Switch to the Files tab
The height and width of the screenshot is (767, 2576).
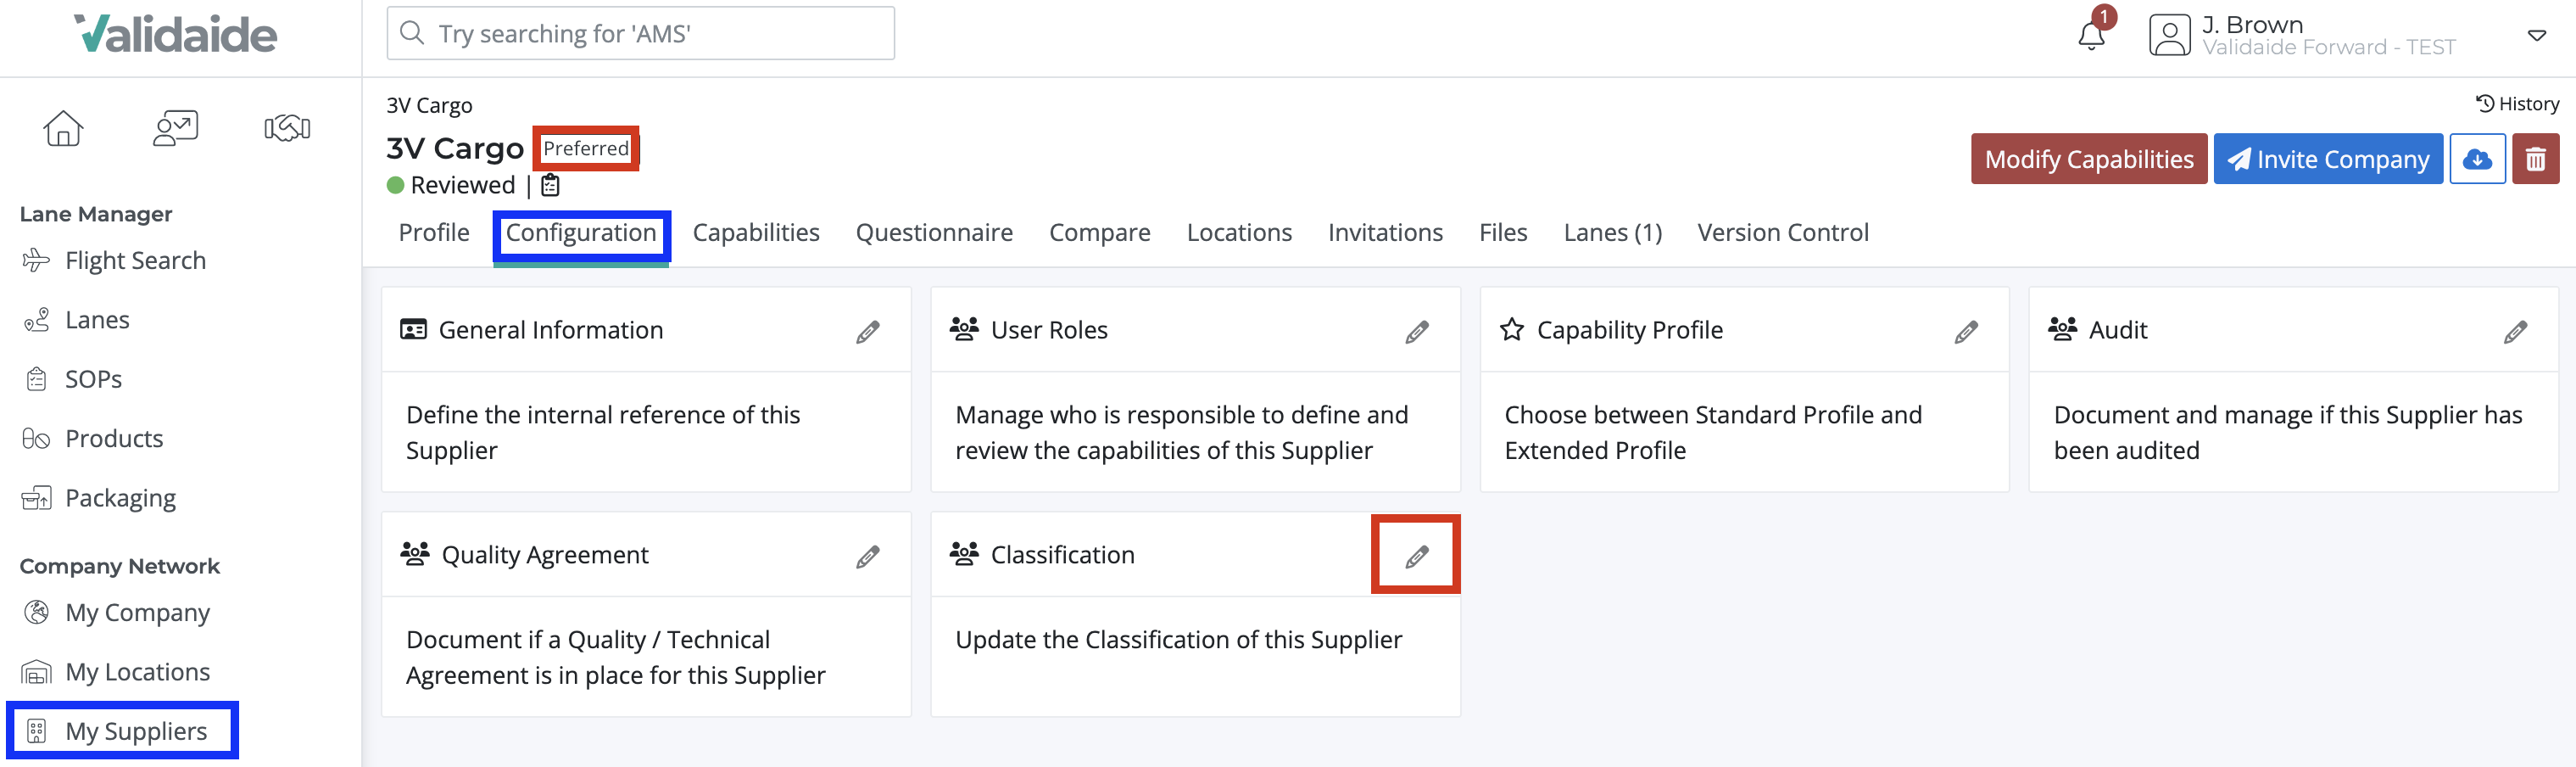tap(1503, 233)
